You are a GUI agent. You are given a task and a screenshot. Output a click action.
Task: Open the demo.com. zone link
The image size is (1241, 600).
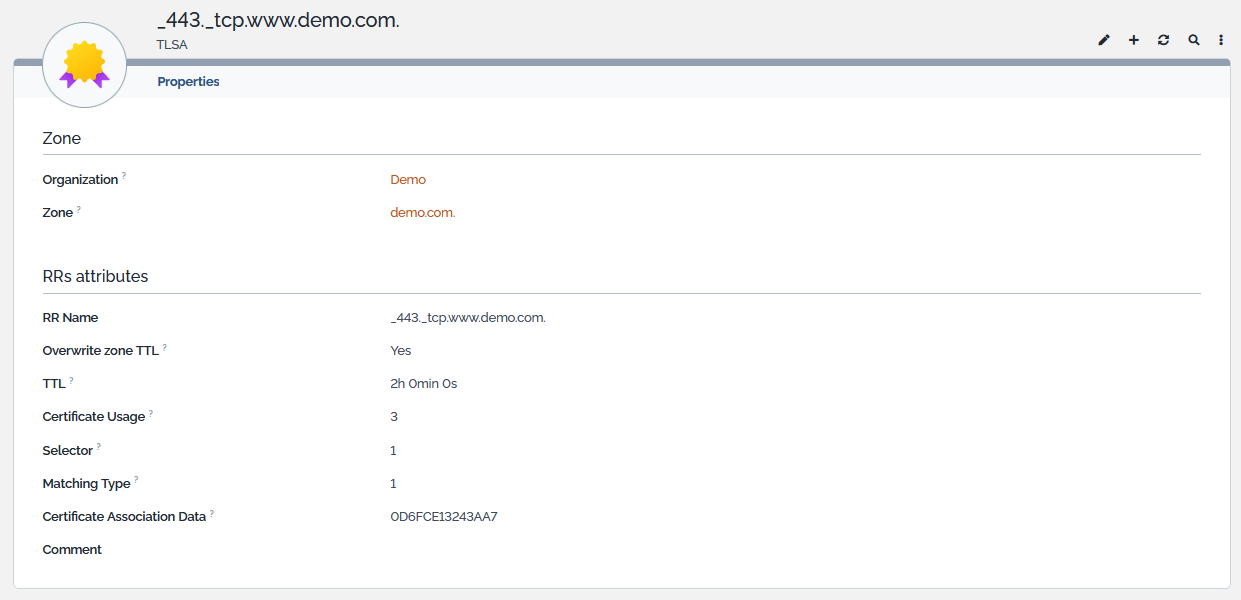coord(422,213)
